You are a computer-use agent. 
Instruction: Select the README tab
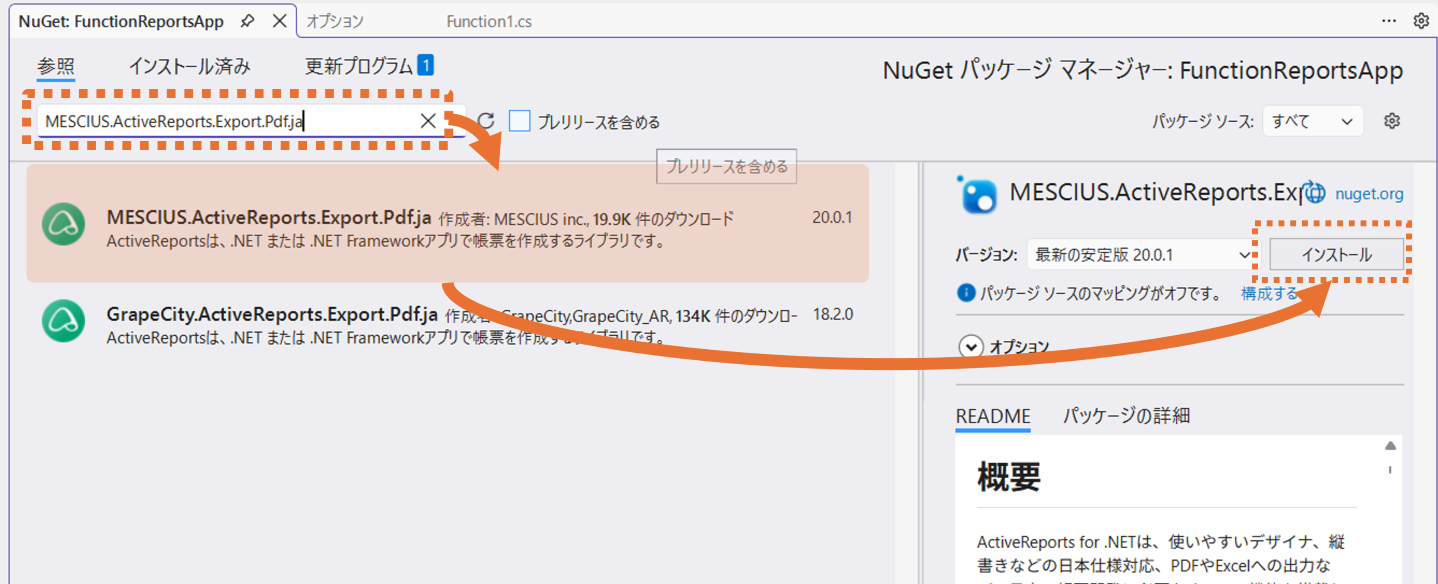pyautogui.click(x=992, y=416)
